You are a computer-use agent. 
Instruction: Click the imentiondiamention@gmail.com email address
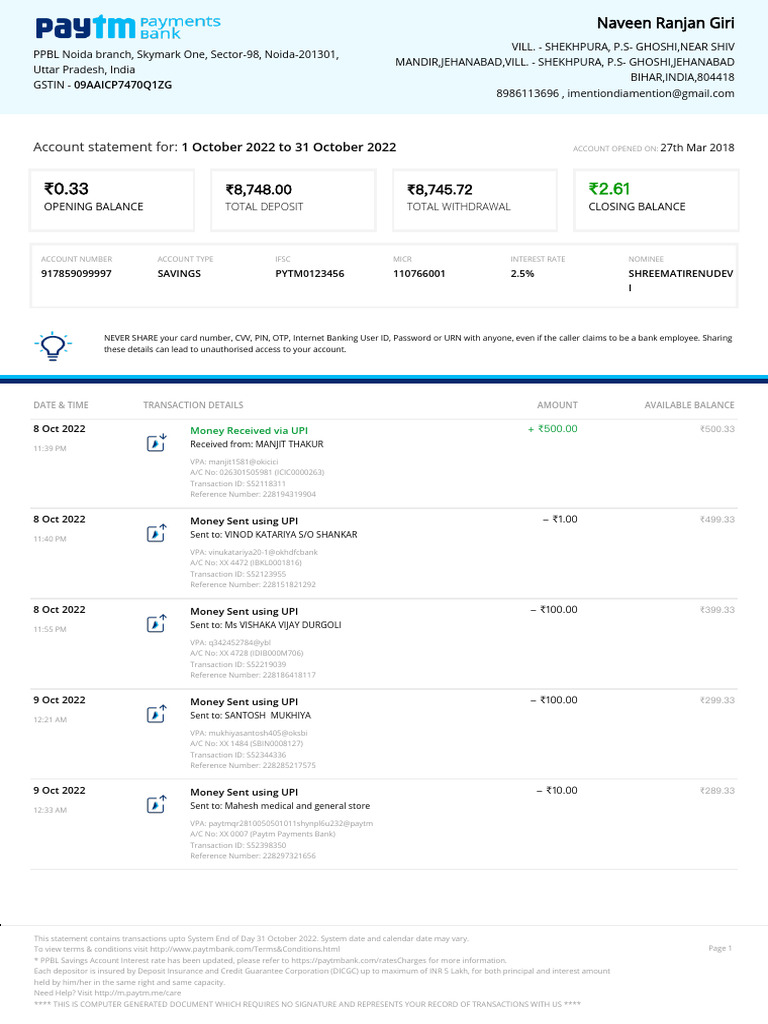coord(650,93)
